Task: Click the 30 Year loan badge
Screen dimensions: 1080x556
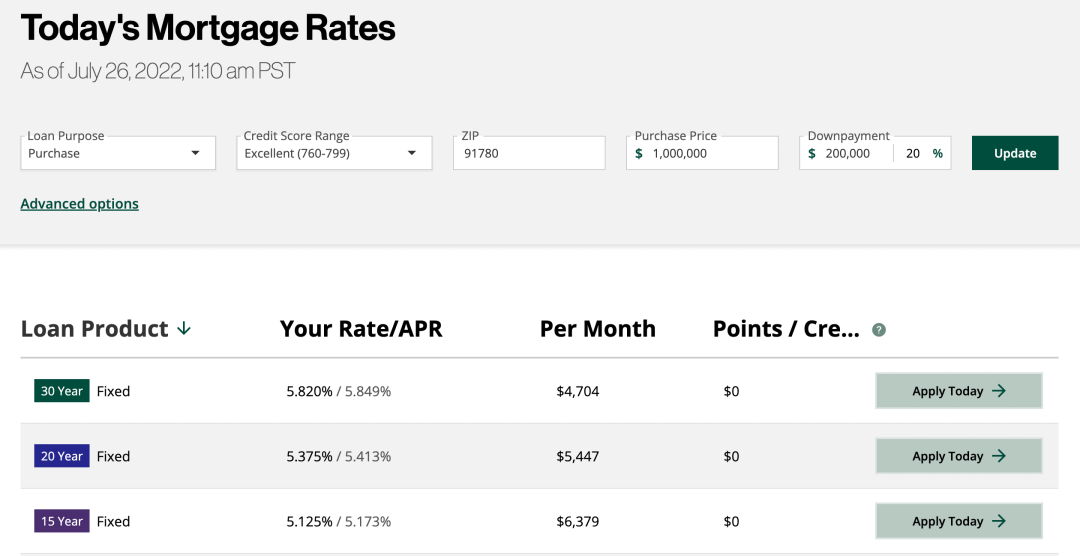Action: point(62,391)
